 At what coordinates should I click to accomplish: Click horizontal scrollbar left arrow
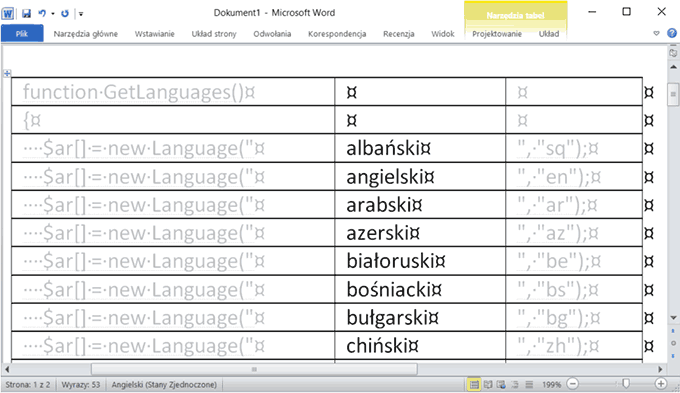[7, 370]
